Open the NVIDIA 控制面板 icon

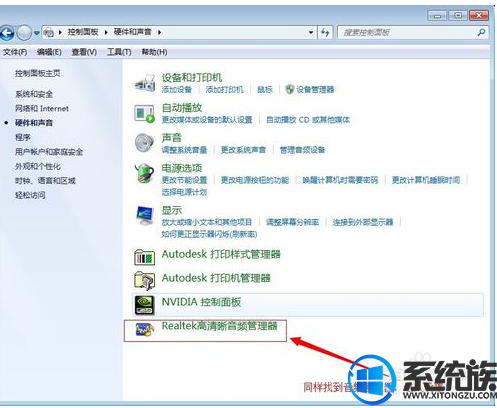144,305
